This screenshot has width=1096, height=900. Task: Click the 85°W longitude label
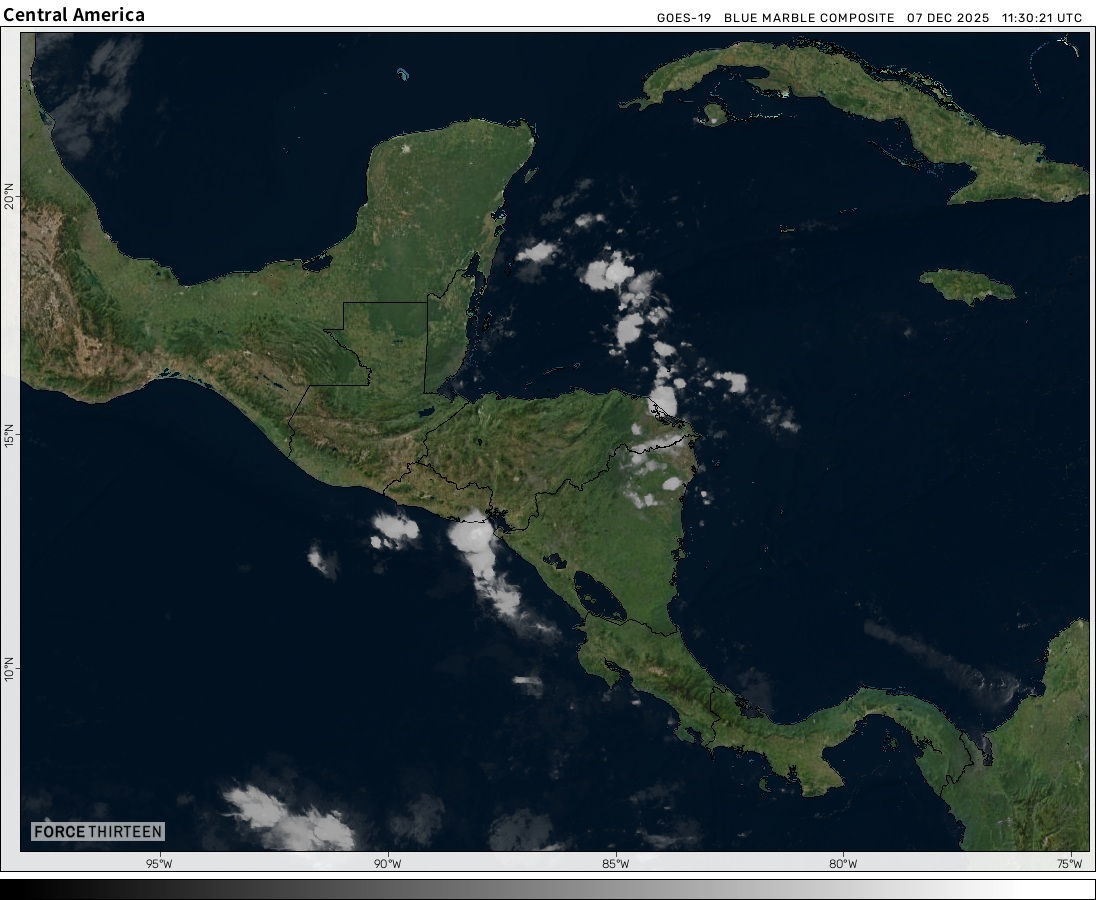615,864
